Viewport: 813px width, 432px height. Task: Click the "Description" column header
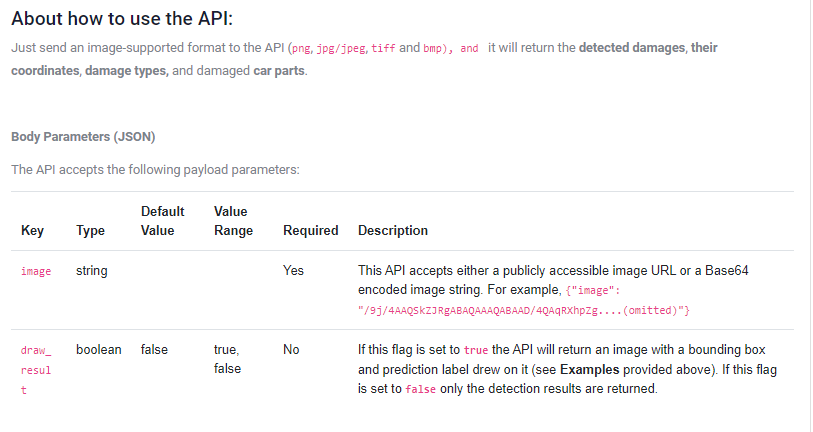393,231
